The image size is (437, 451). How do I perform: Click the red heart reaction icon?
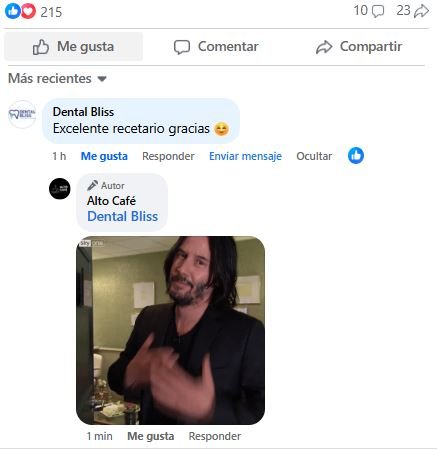(29, 11)
